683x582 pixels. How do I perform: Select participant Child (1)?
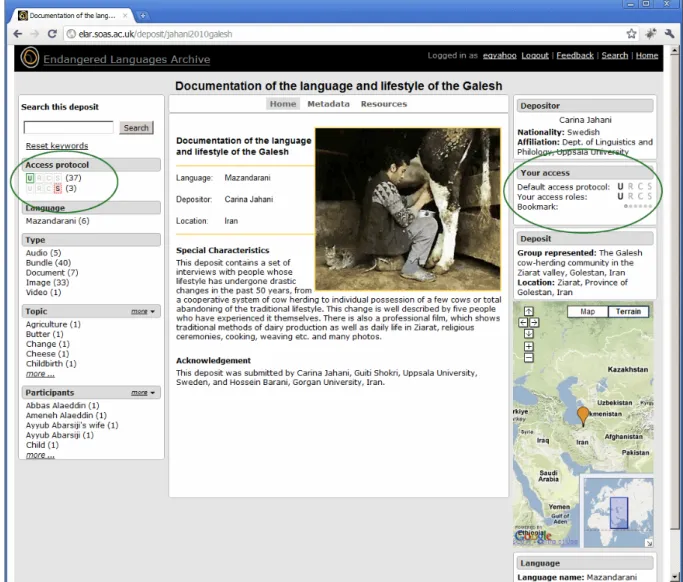tap(42, 445)
